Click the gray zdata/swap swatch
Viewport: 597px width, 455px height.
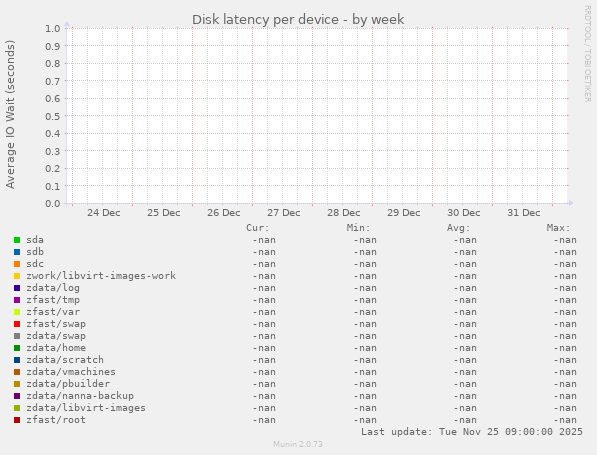click(17, 336)
